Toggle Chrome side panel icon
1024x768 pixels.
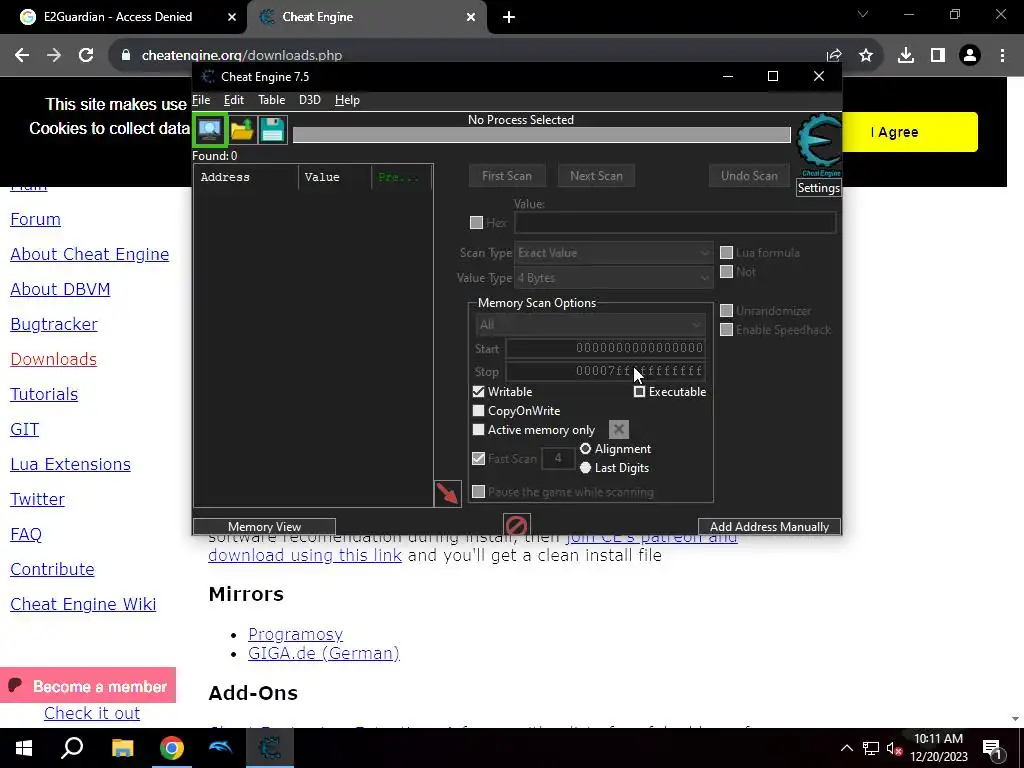point(938,56)
